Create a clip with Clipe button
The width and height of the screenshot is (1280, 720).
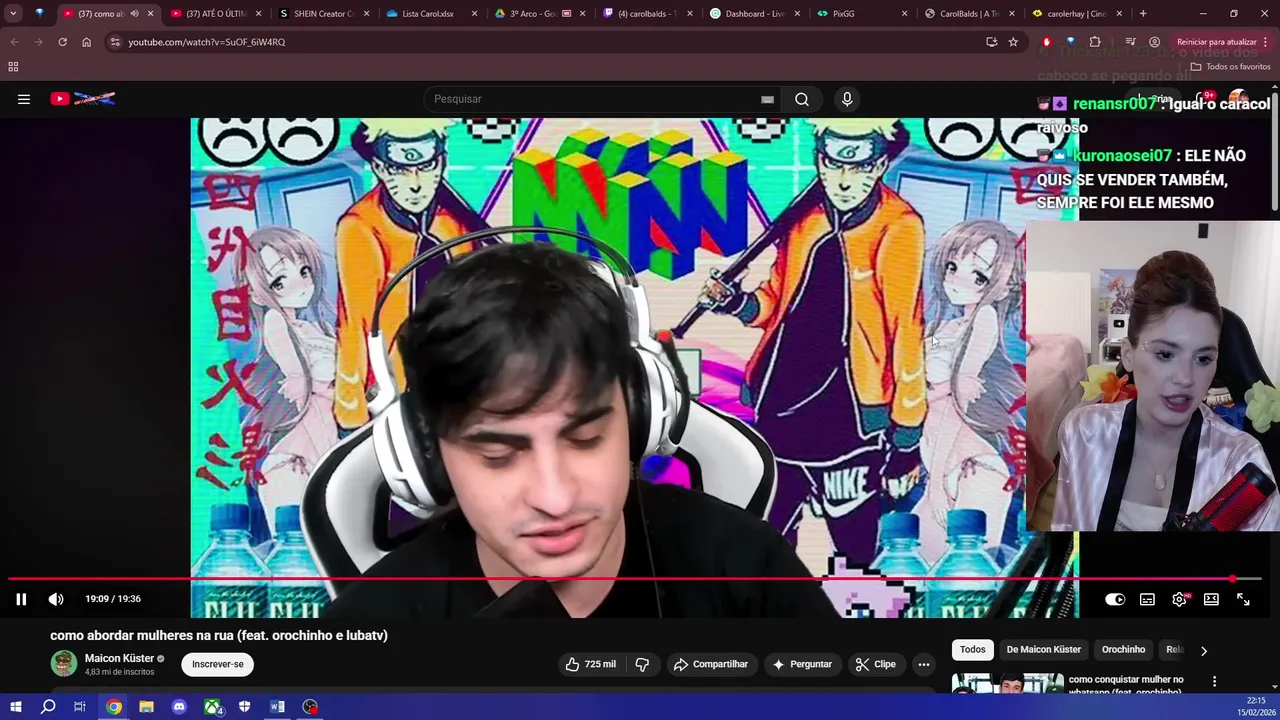(x=876, y=664)
